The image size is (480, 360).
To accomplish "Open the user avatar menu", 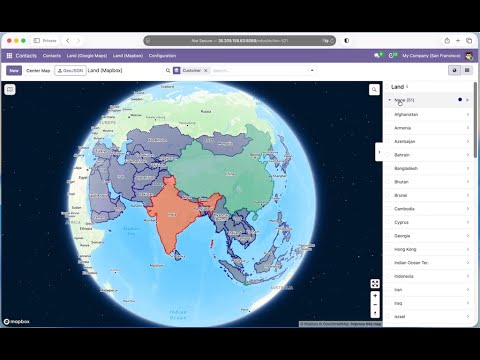I will (x=469, y=56).
